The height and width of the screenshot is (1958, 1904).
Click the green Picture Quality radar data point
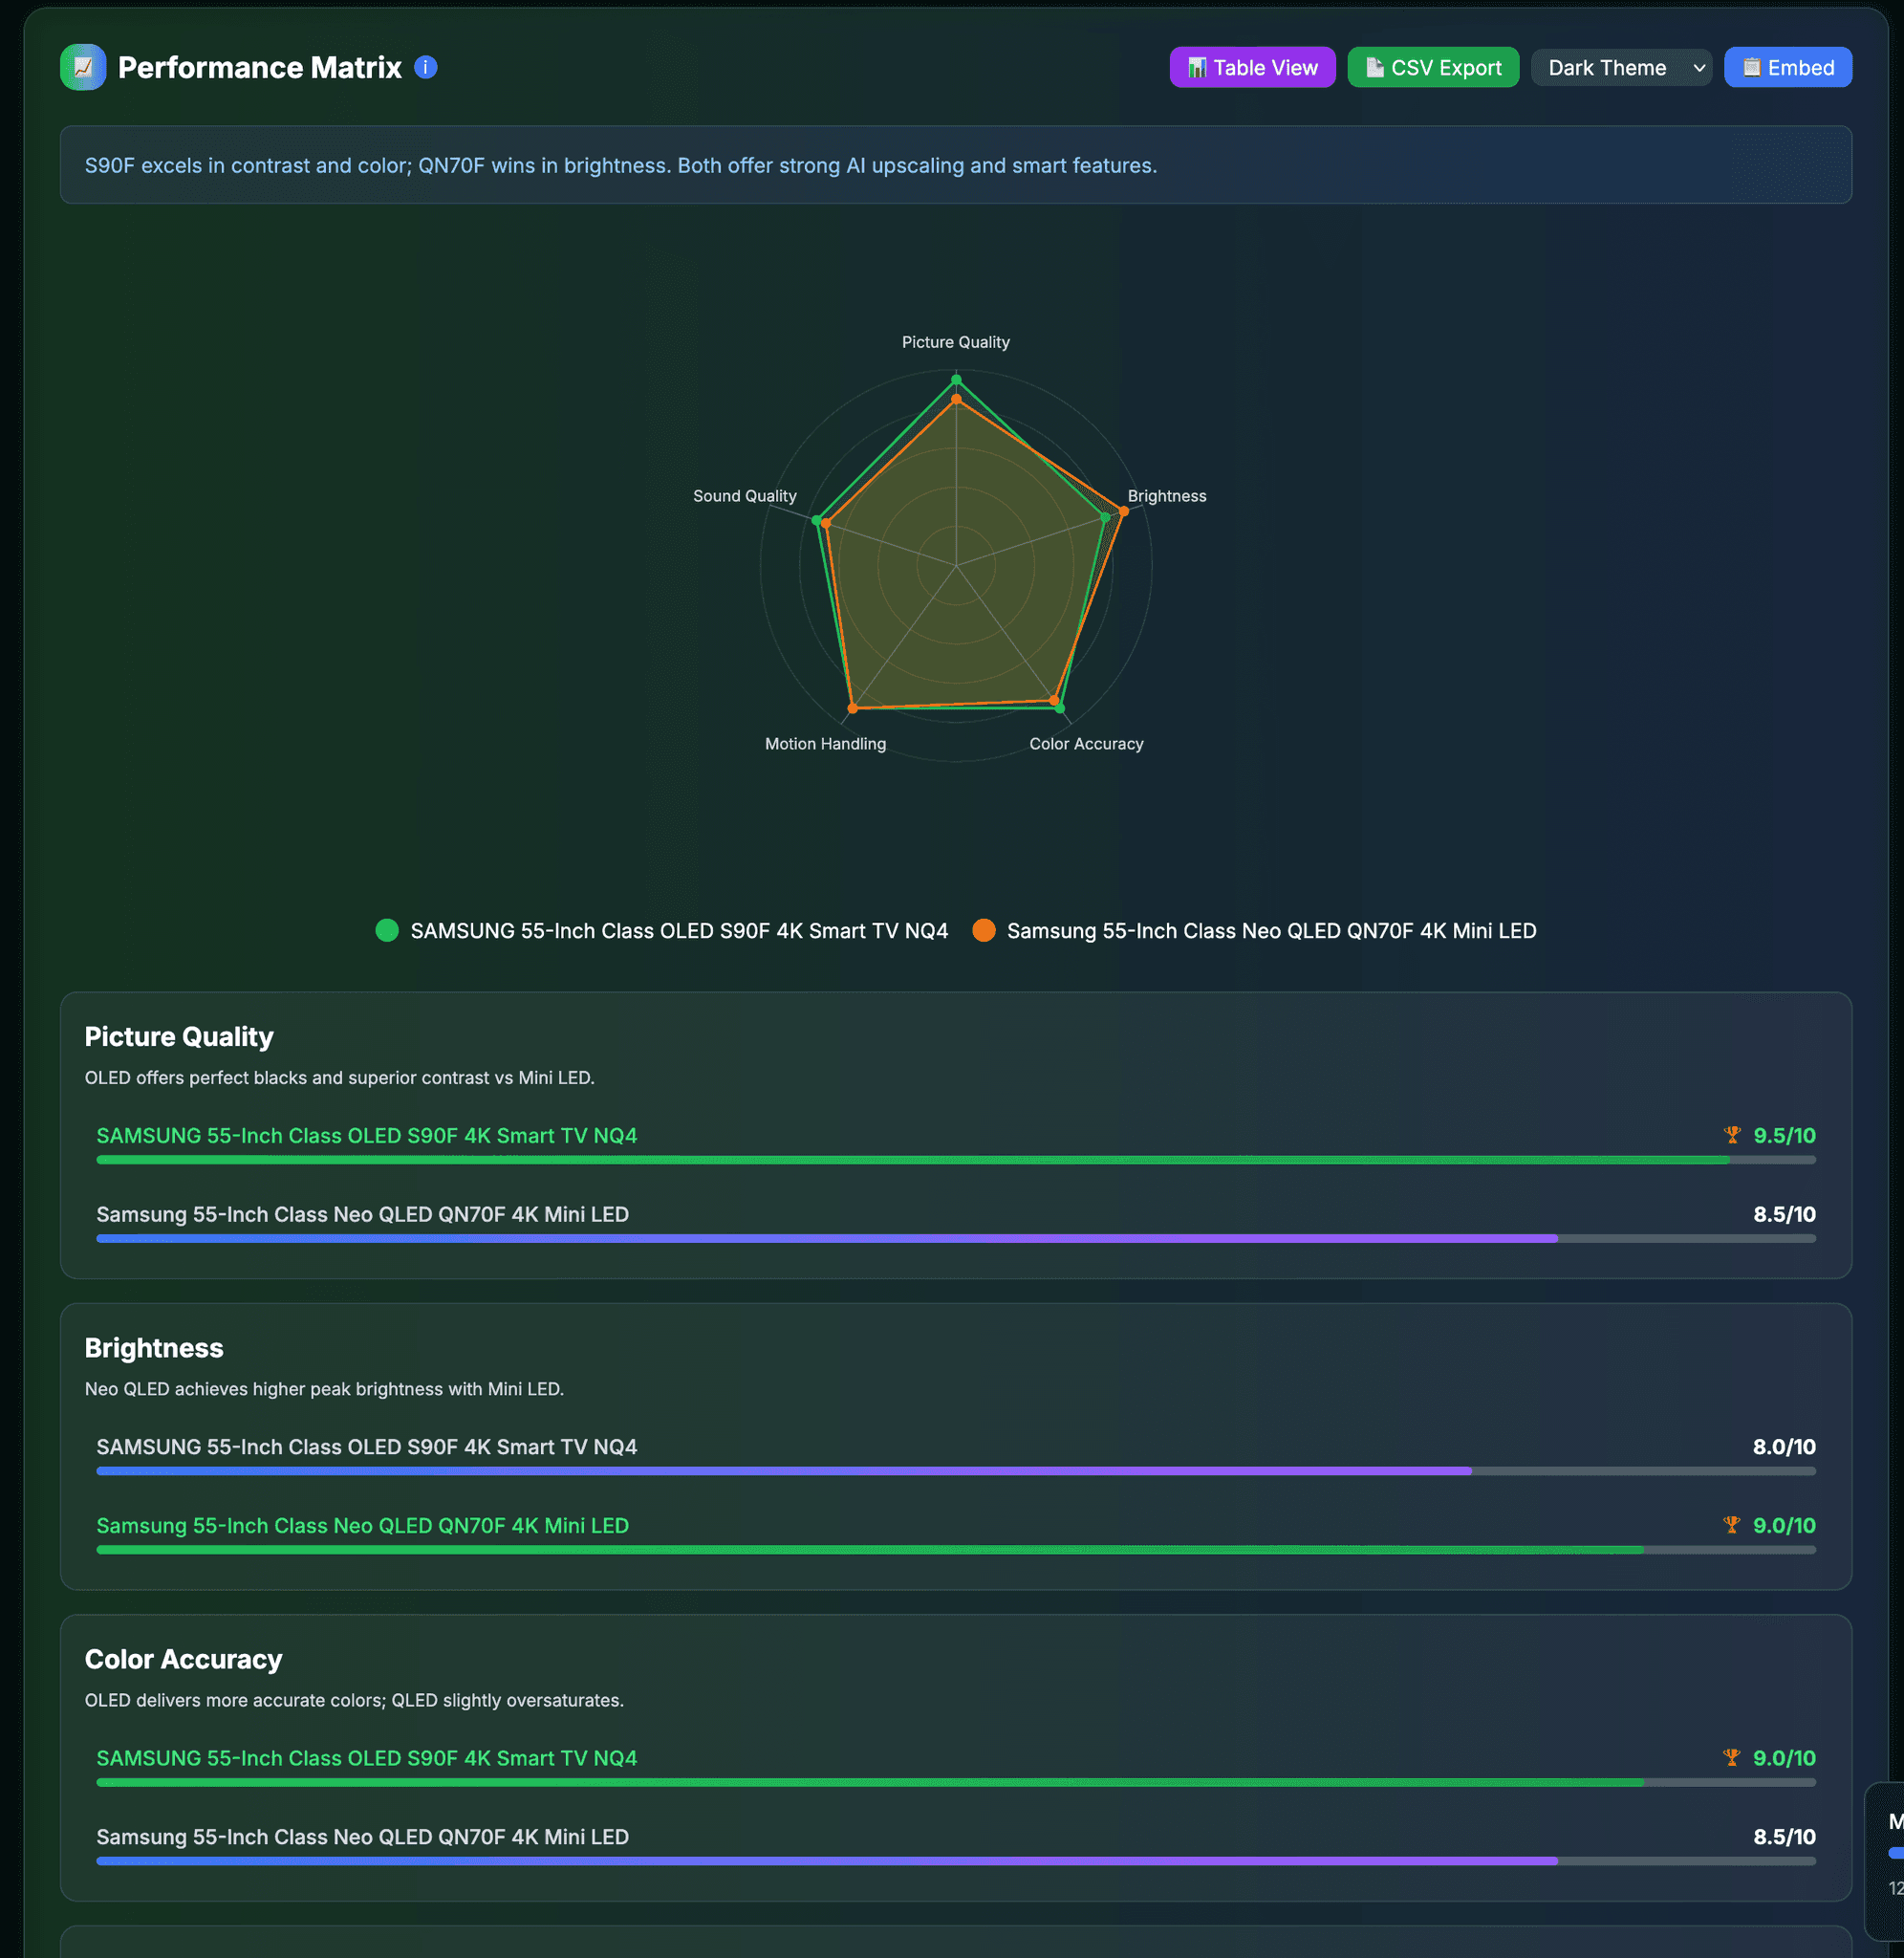[956, 380]
